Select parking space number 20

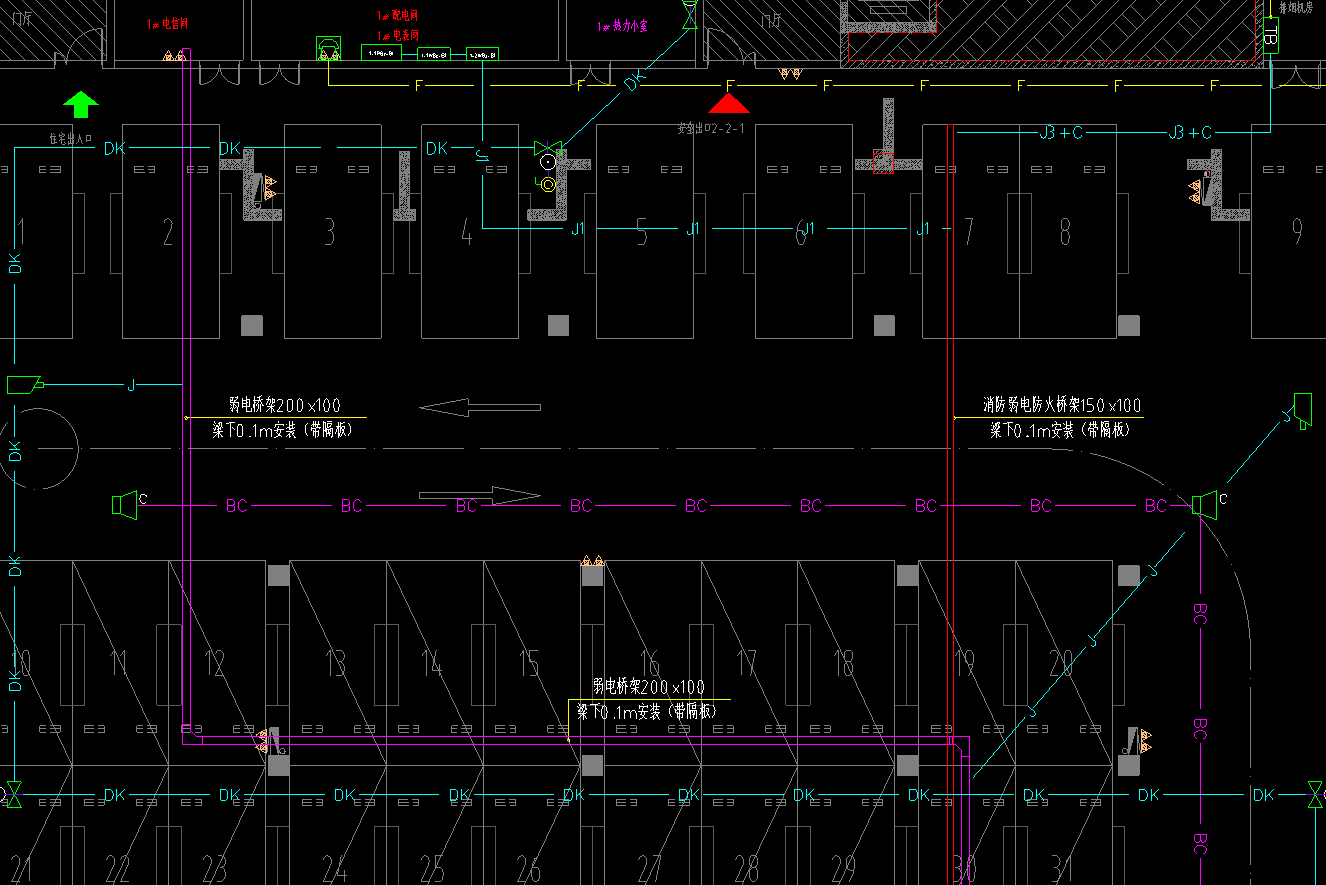[1062, 662]
